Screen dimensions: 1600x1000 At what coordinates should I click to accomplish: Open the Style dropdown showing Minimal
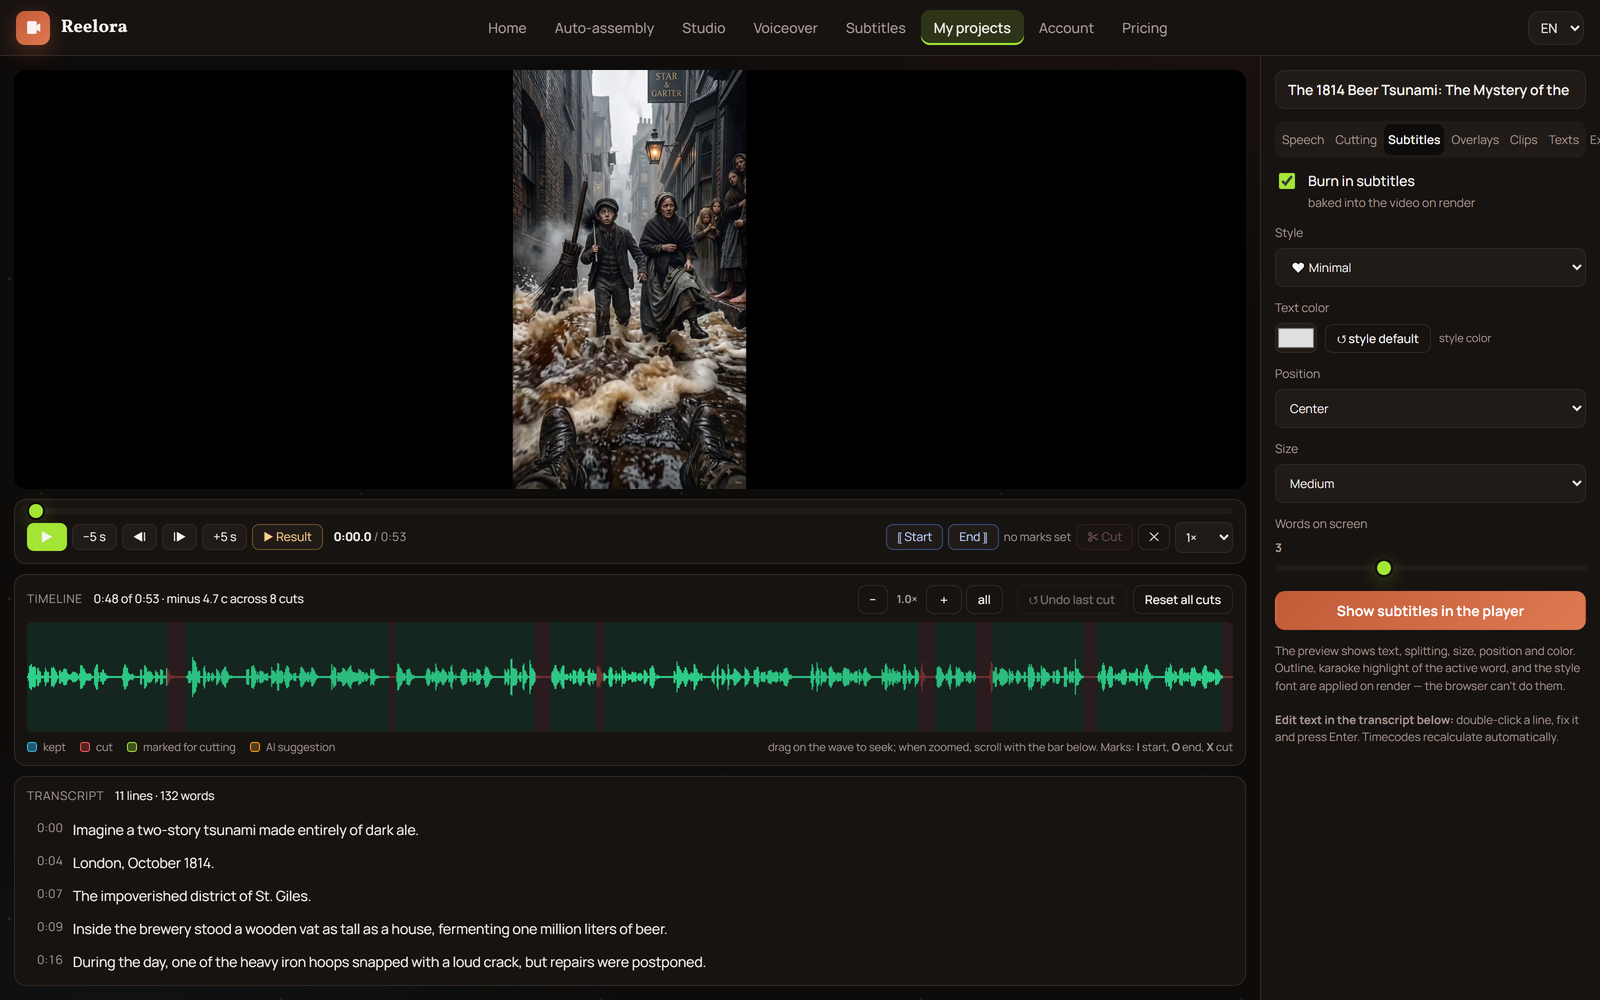[1430, 268]
